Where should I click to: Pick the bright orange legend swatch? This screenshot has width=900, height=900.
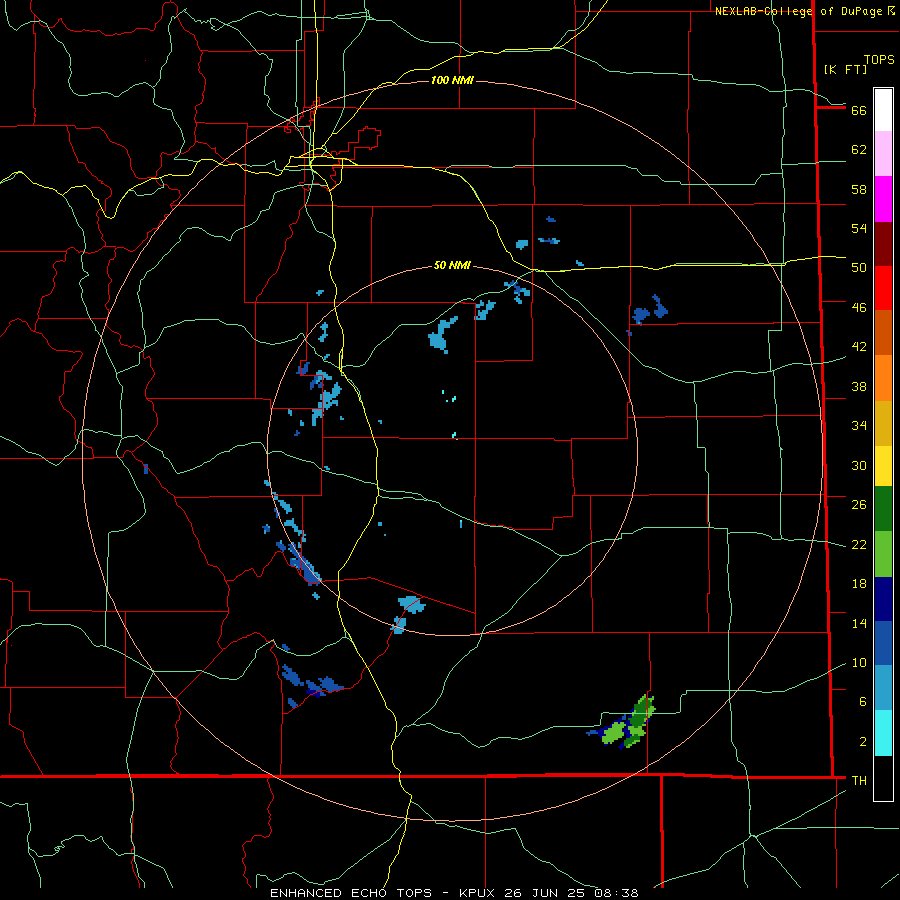tap(883, 378)
